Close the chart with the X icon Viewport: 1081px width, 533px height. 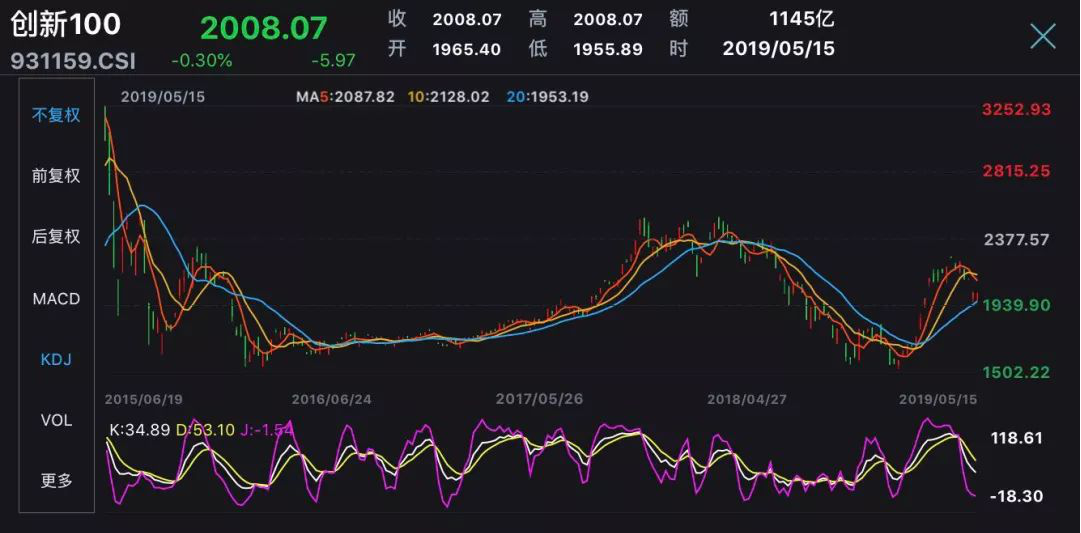[x=1042, y=36]
